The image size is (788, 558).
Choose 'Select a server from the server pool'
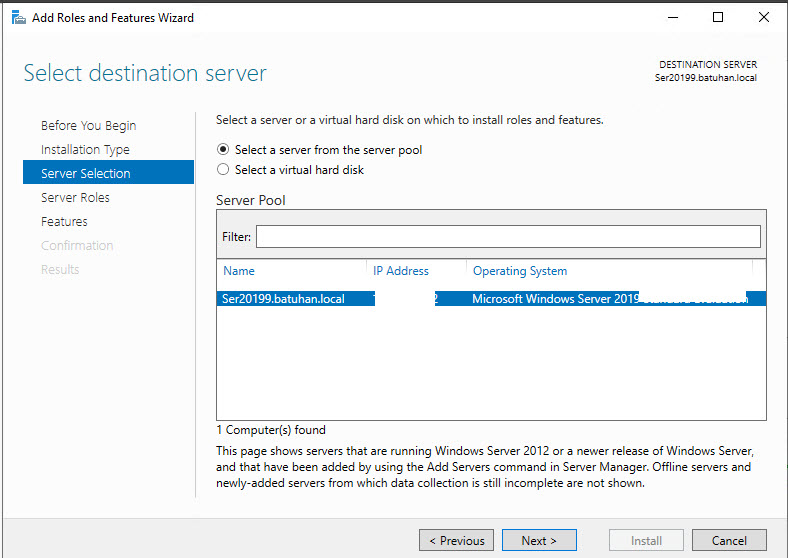[223, 150]
